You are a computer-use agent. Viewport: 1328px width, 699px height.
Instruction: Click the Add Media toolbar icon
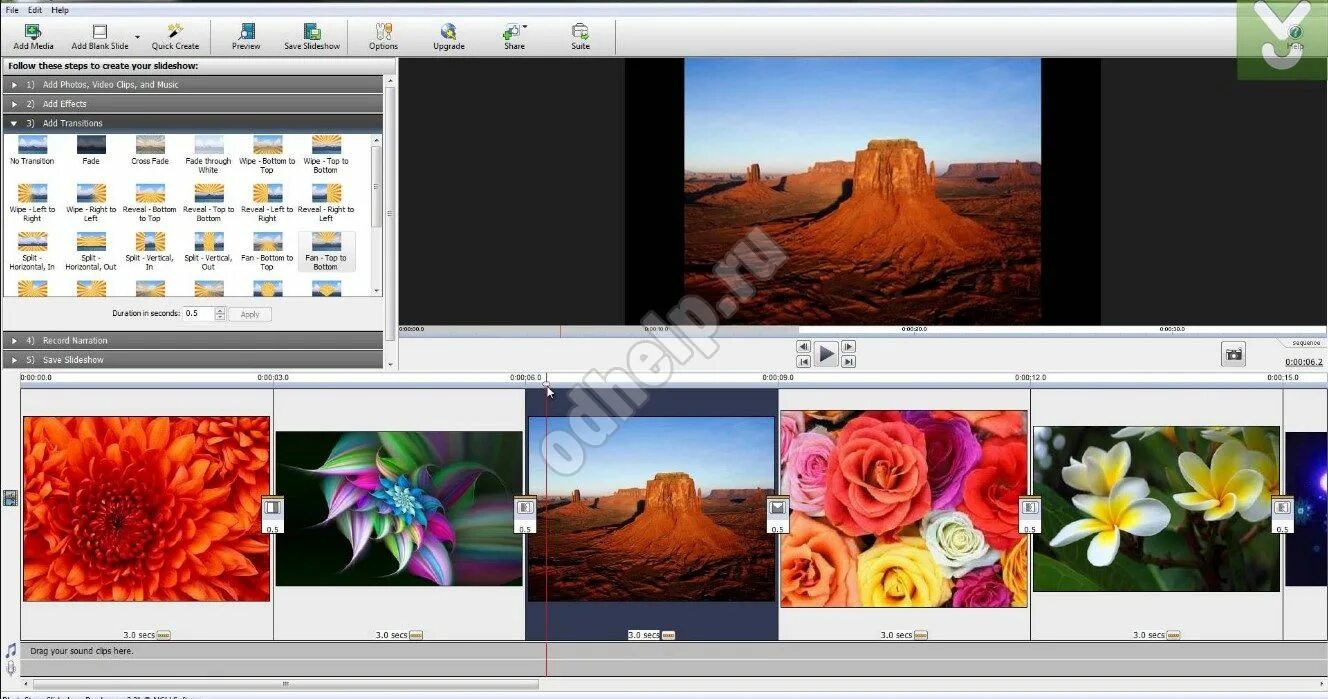pos(33,36)
